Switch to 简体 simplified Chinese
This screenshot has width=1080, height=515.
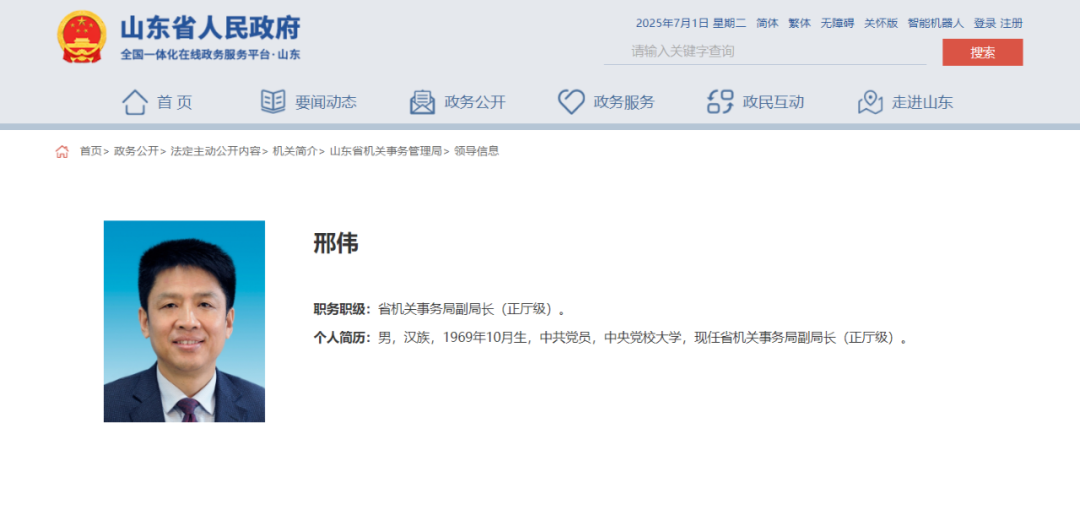pos(767,23)
